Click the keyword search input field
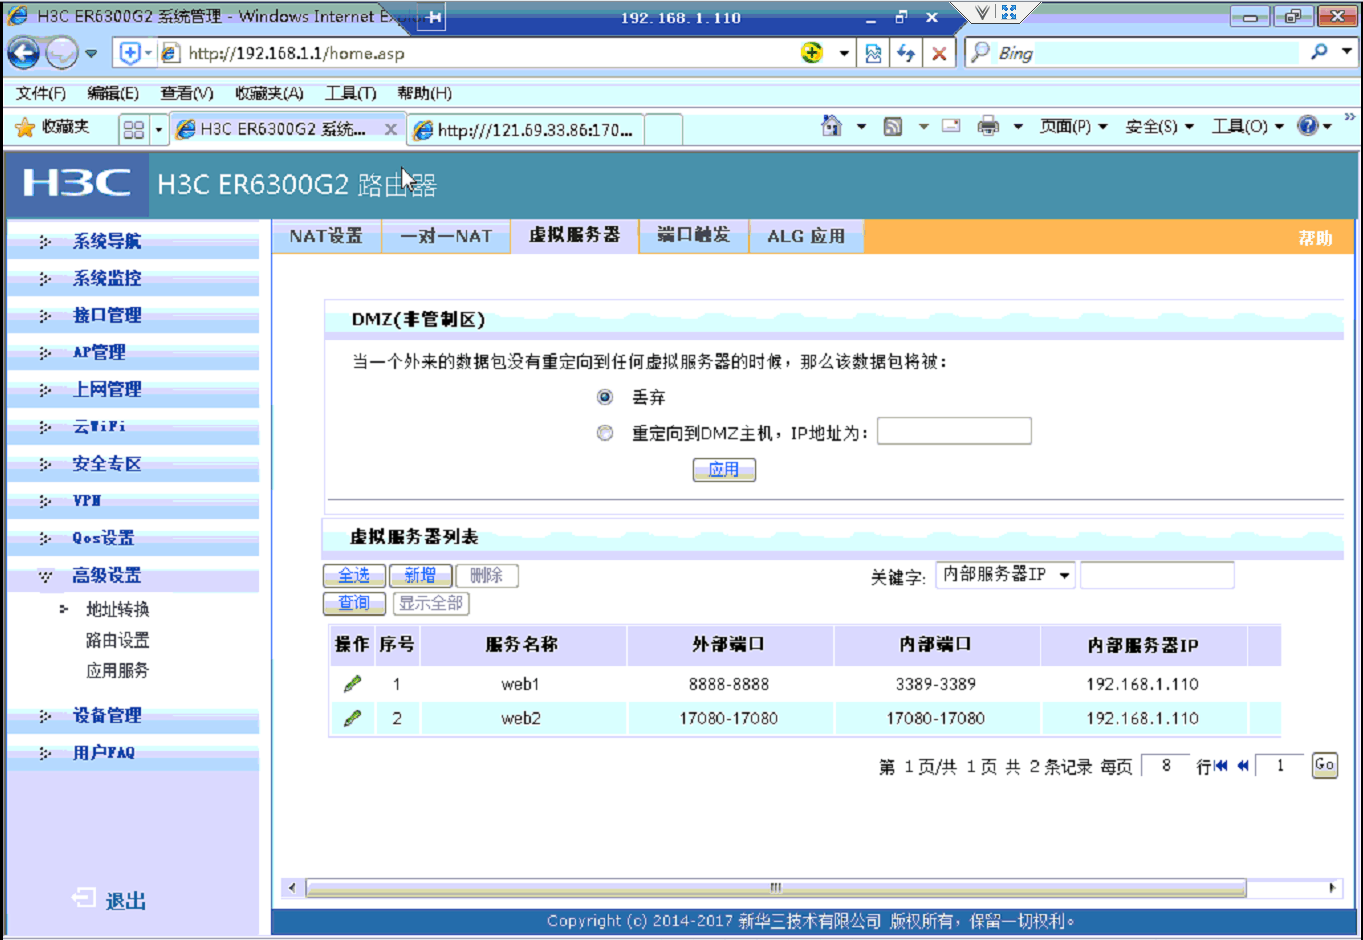This screenshot has width=1363, height=940. click(x=1157, y=575)
